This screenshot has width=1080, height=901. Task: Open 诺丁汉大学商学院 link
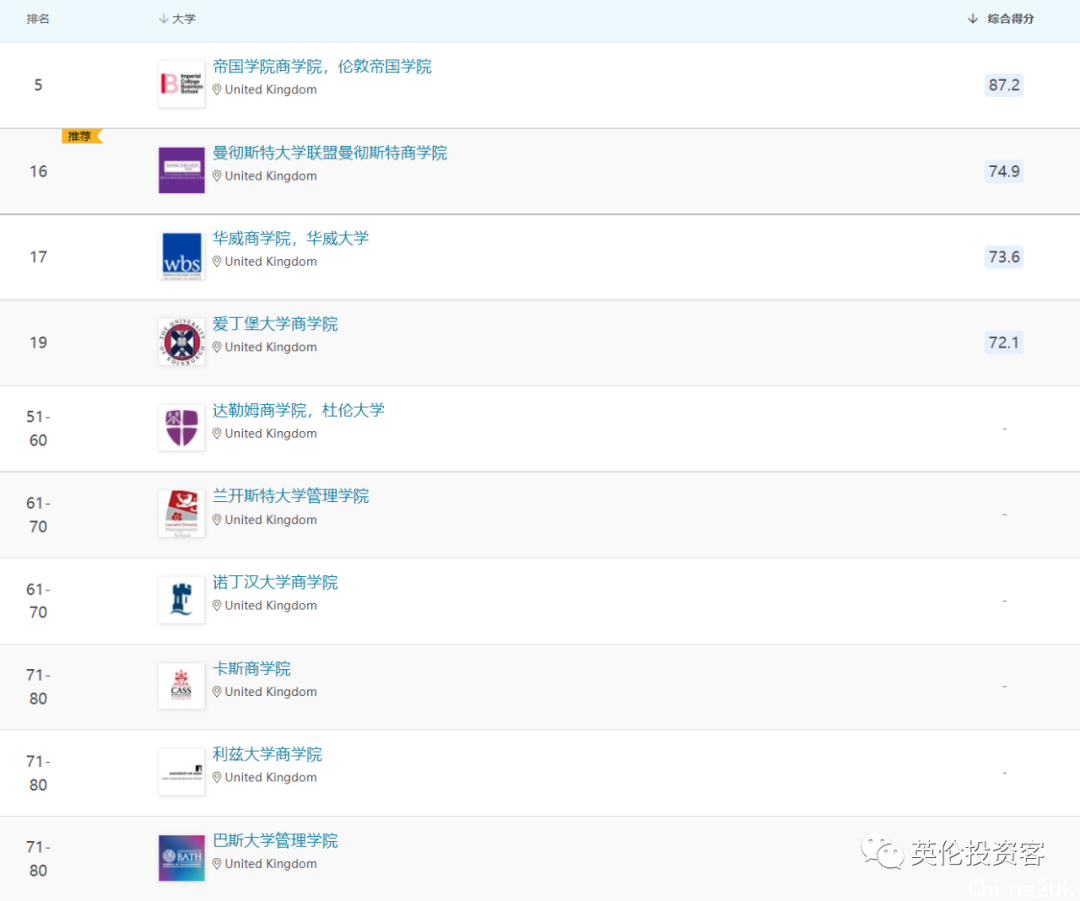coord(275,582)
